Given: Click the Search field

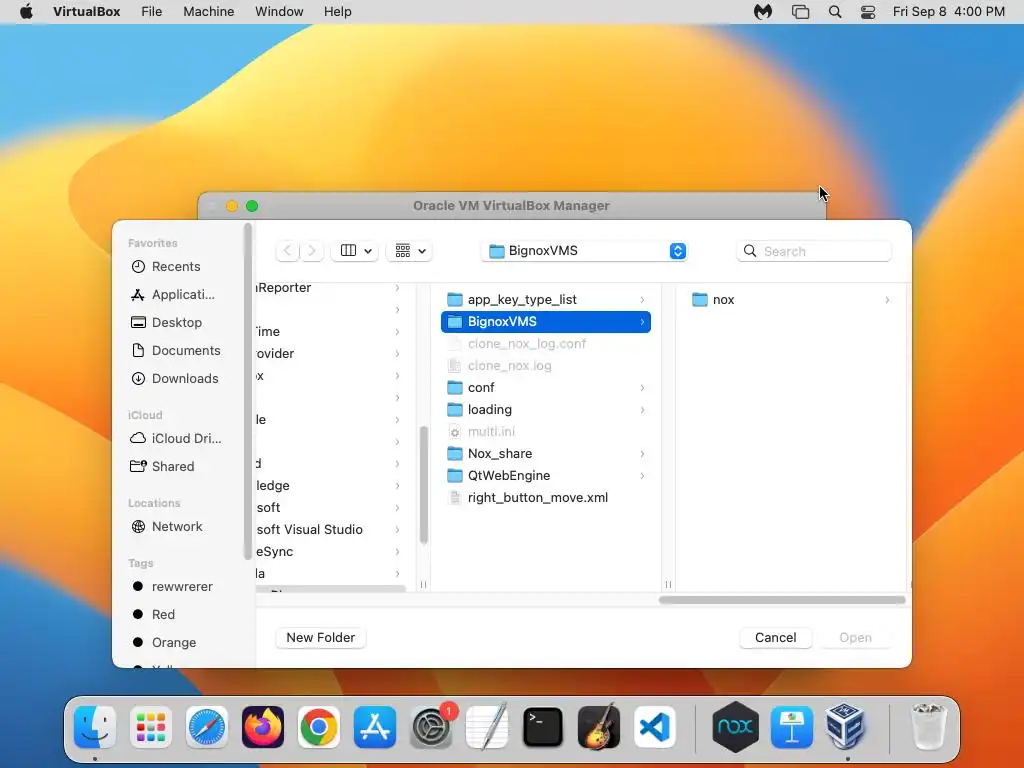Looking at the screenshot, I should coord(814,251).
